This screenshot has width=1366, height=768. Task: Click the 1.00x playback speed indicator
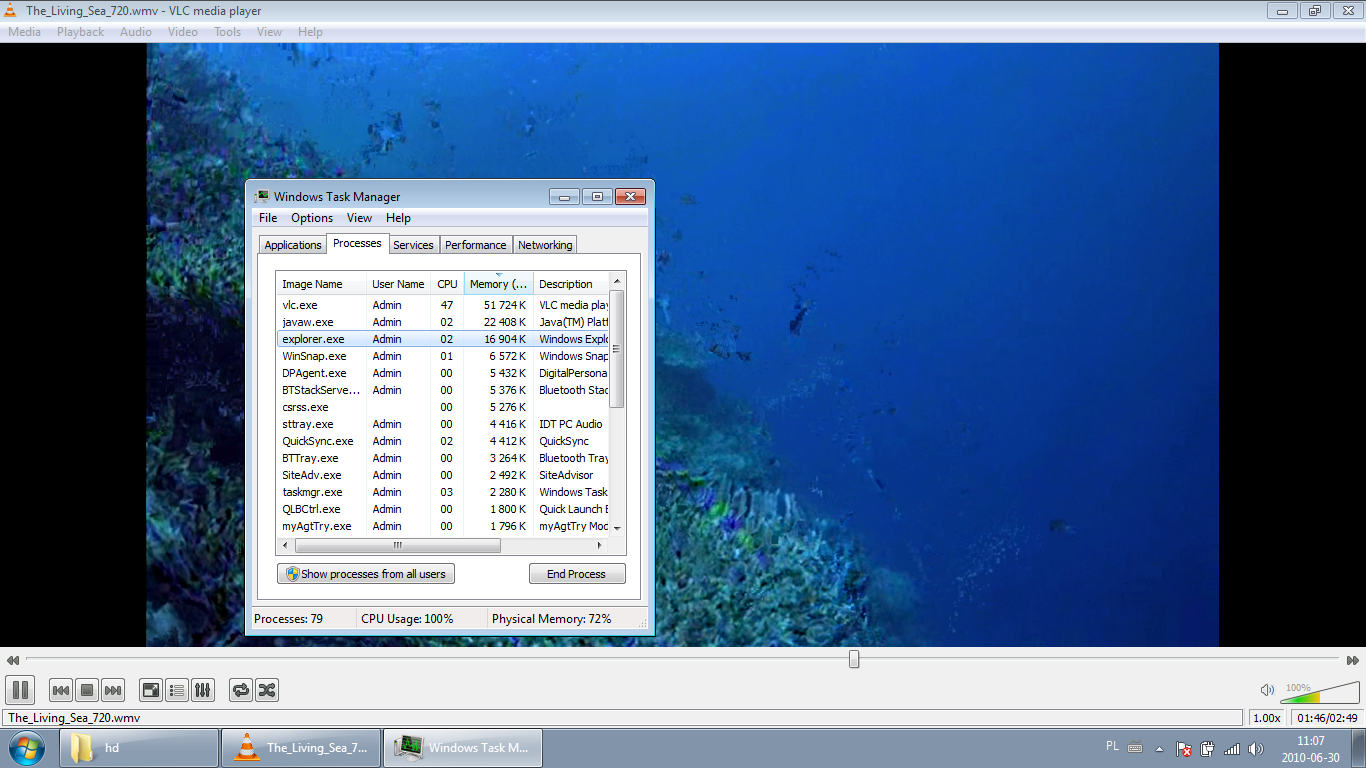click(1267, 718)
